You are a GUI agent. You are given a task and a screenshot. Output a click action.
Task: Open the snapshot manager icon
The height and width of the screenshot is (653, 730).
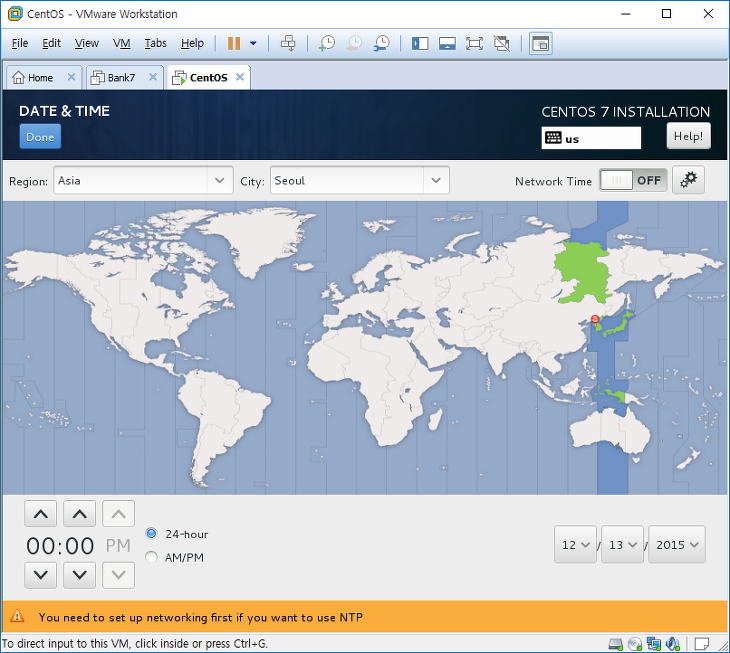pyautogui.click(x=382, y=44)
